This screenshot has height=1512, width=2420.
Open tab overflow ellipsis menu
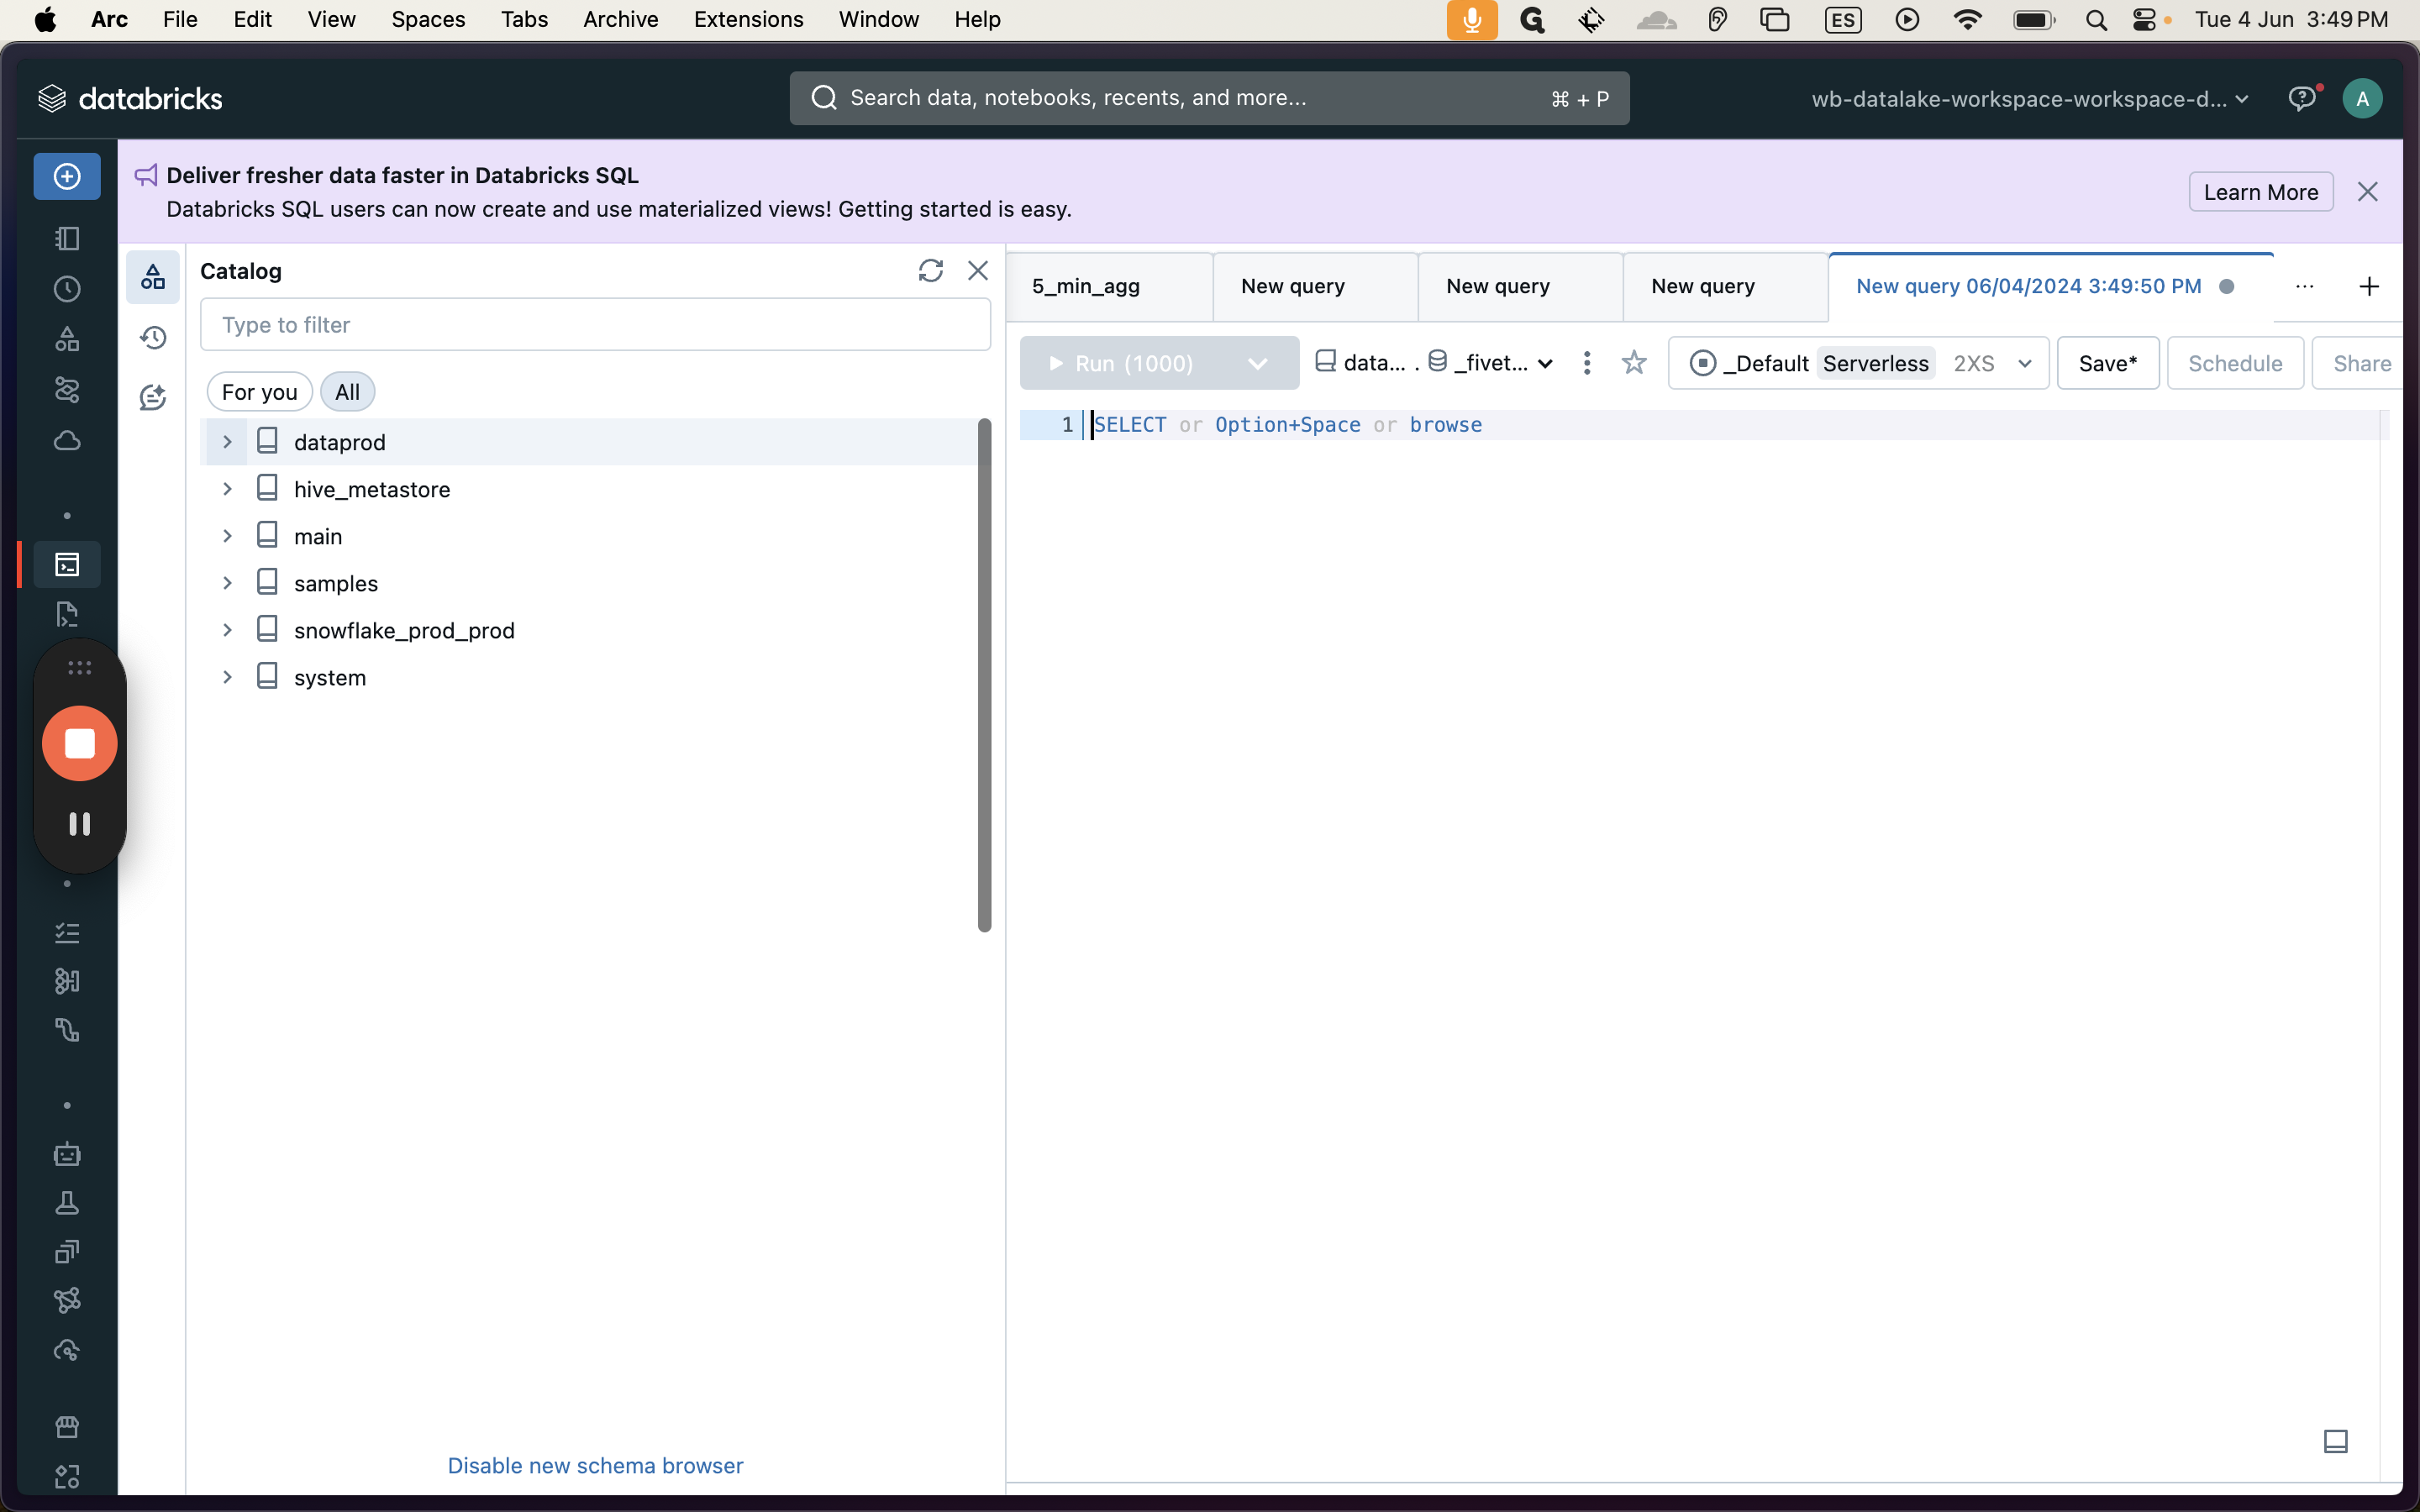click(x=2304, y=287)
